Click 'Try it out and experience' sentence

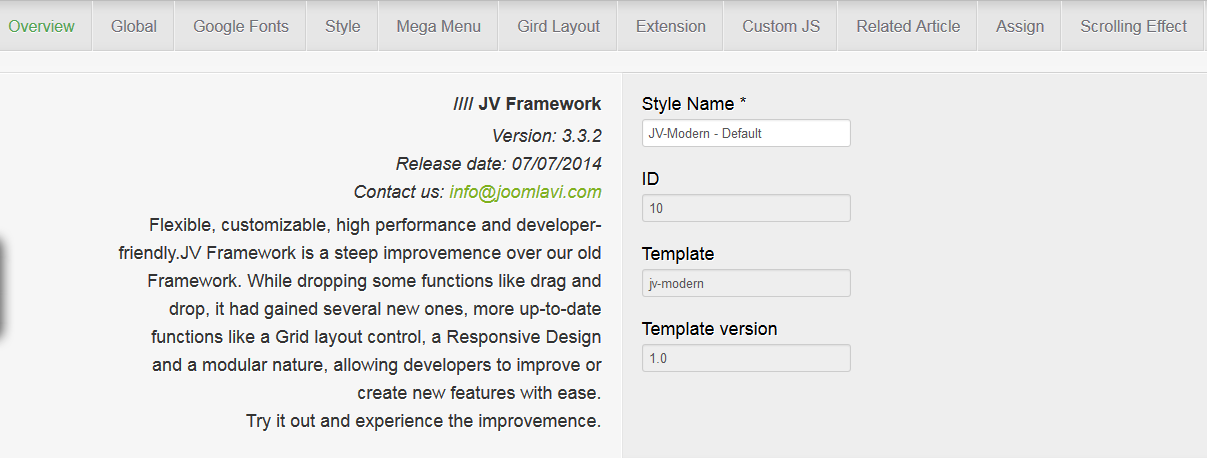[x=424, y=421]
